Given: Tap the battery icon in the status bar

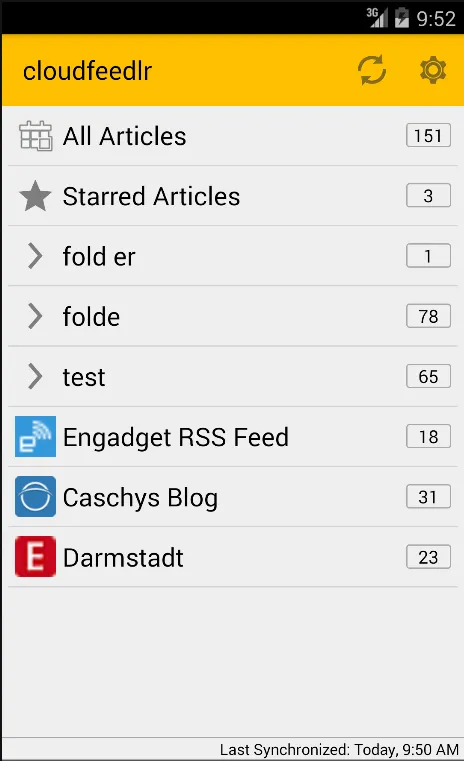Looking at the screenshot, I should click(402, 18).
